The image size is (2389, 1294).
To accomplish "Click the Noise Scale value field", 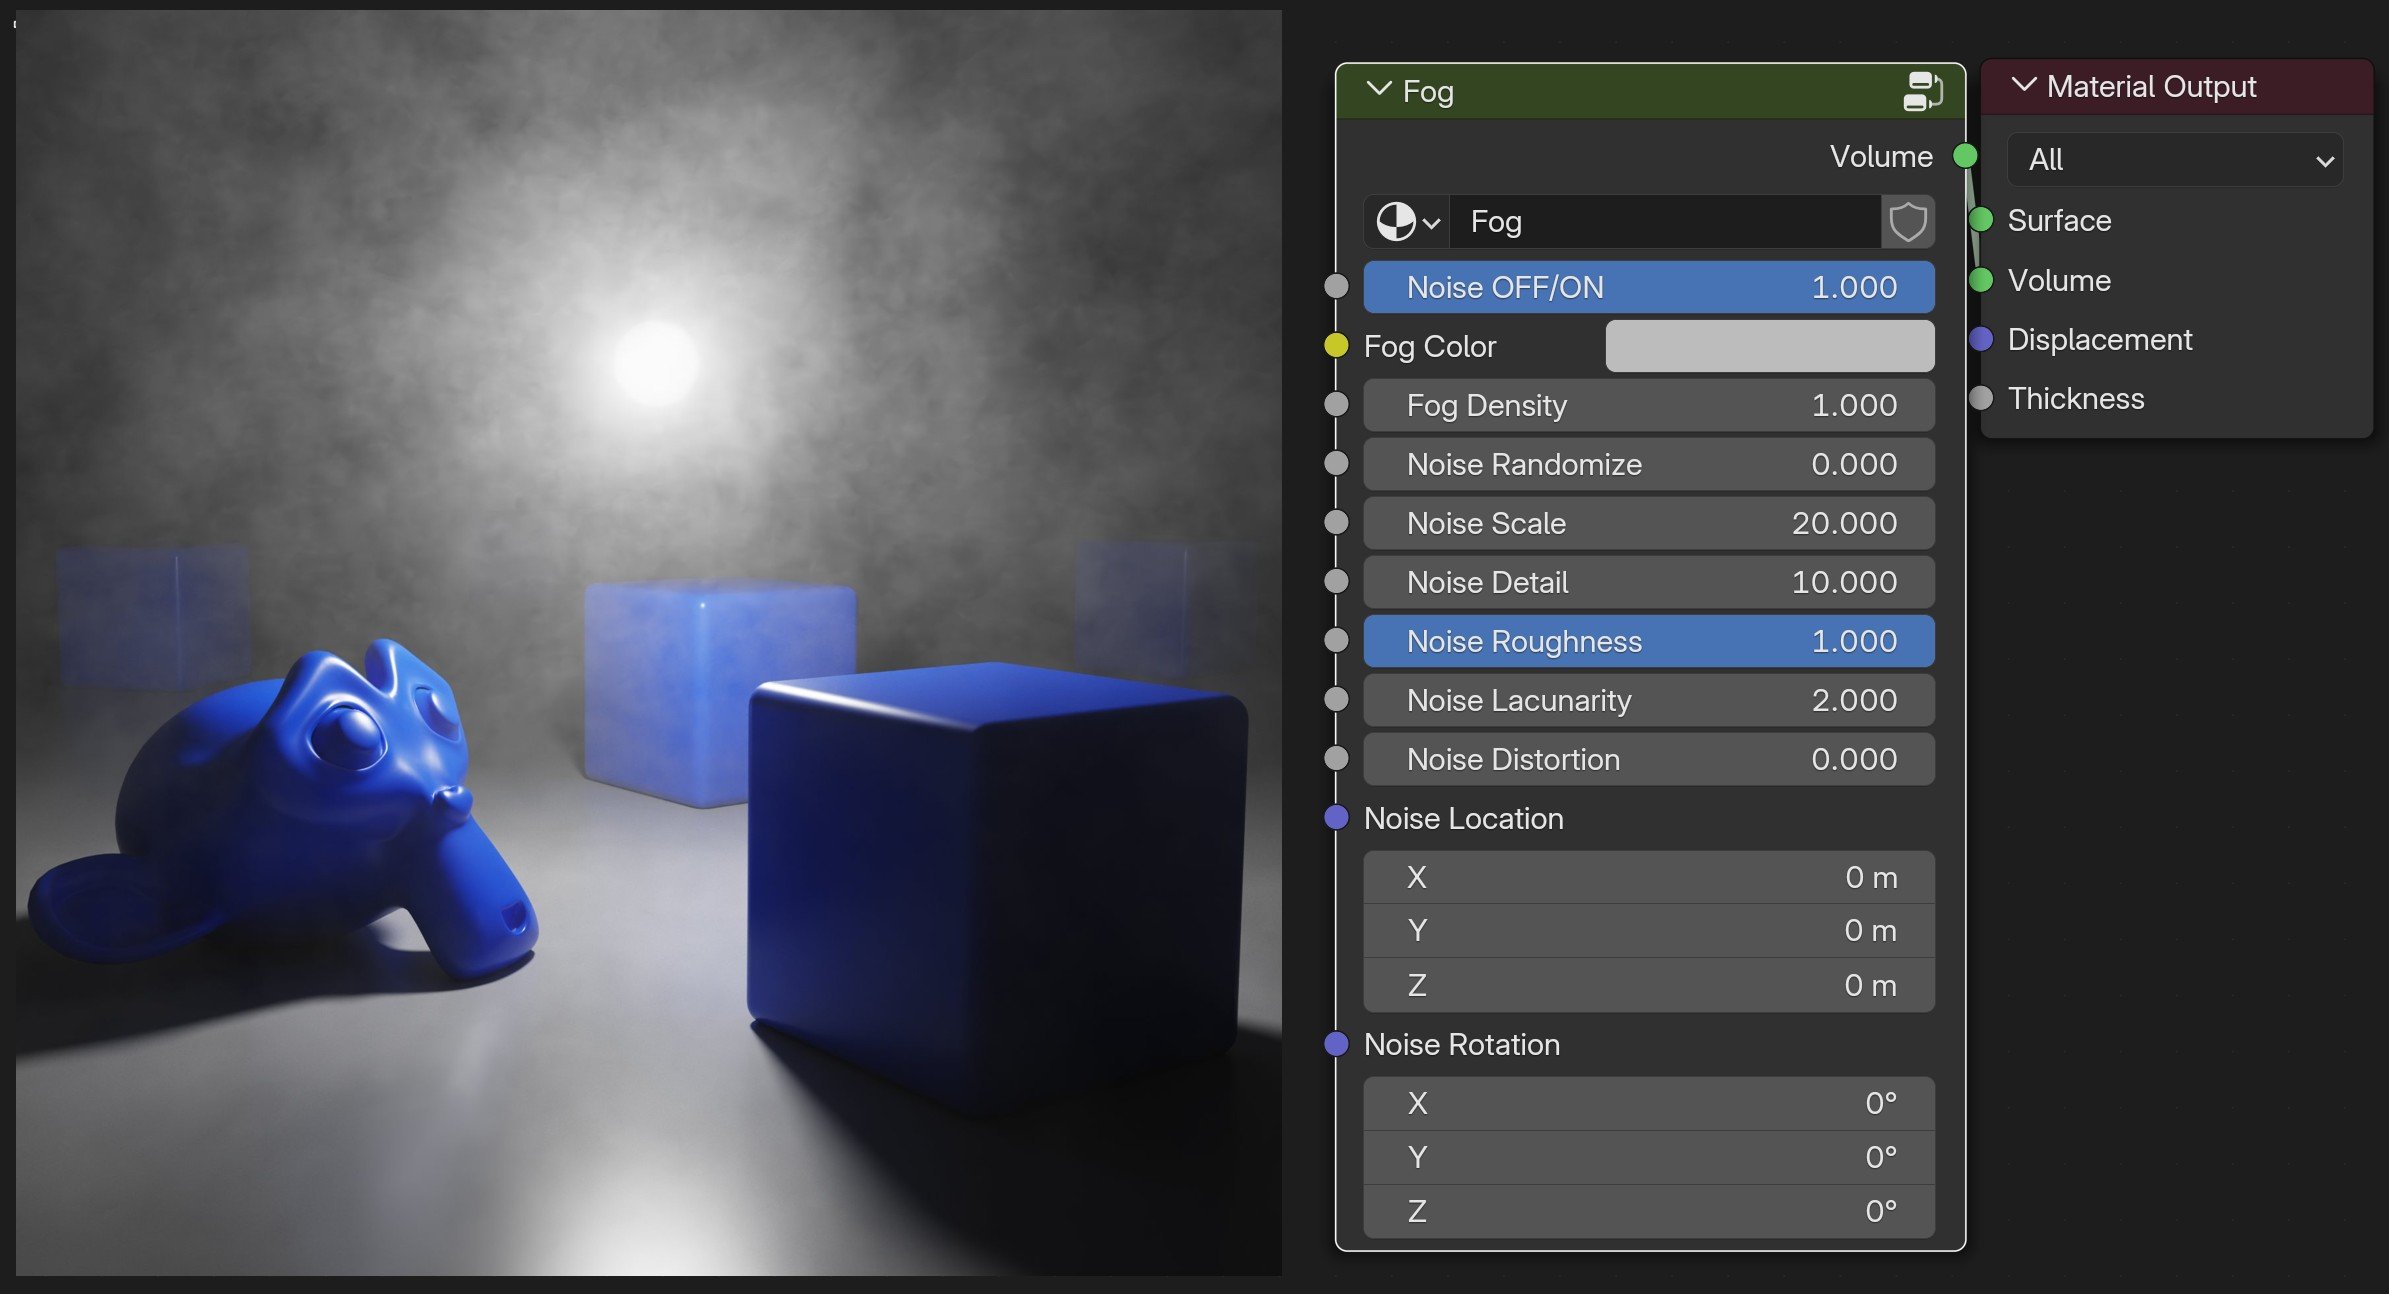I will pyautogui.click(x=1649, y=523).
